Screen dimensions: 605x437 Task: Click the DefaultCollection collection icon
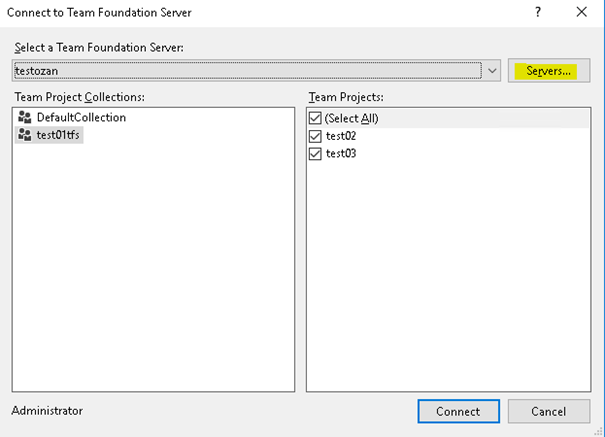tap(25, 118)
